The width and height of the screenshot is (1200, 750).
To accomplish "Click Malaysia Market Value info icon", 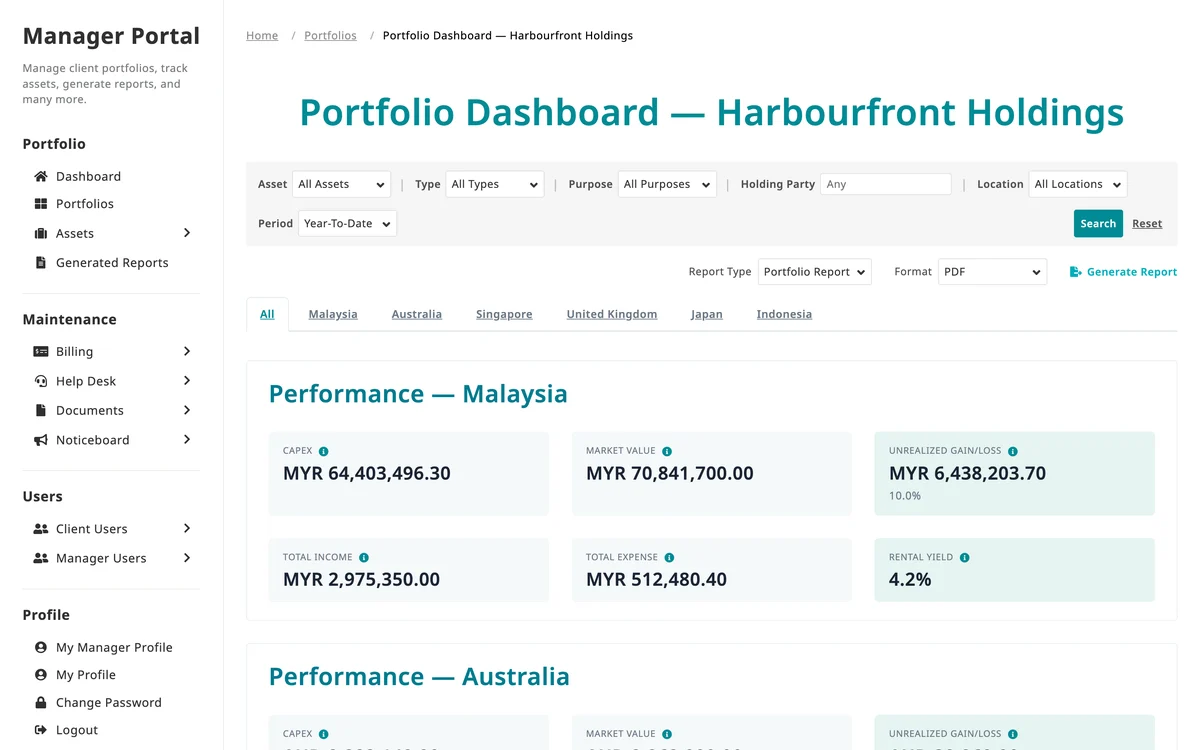I will [x=667, y=452].
